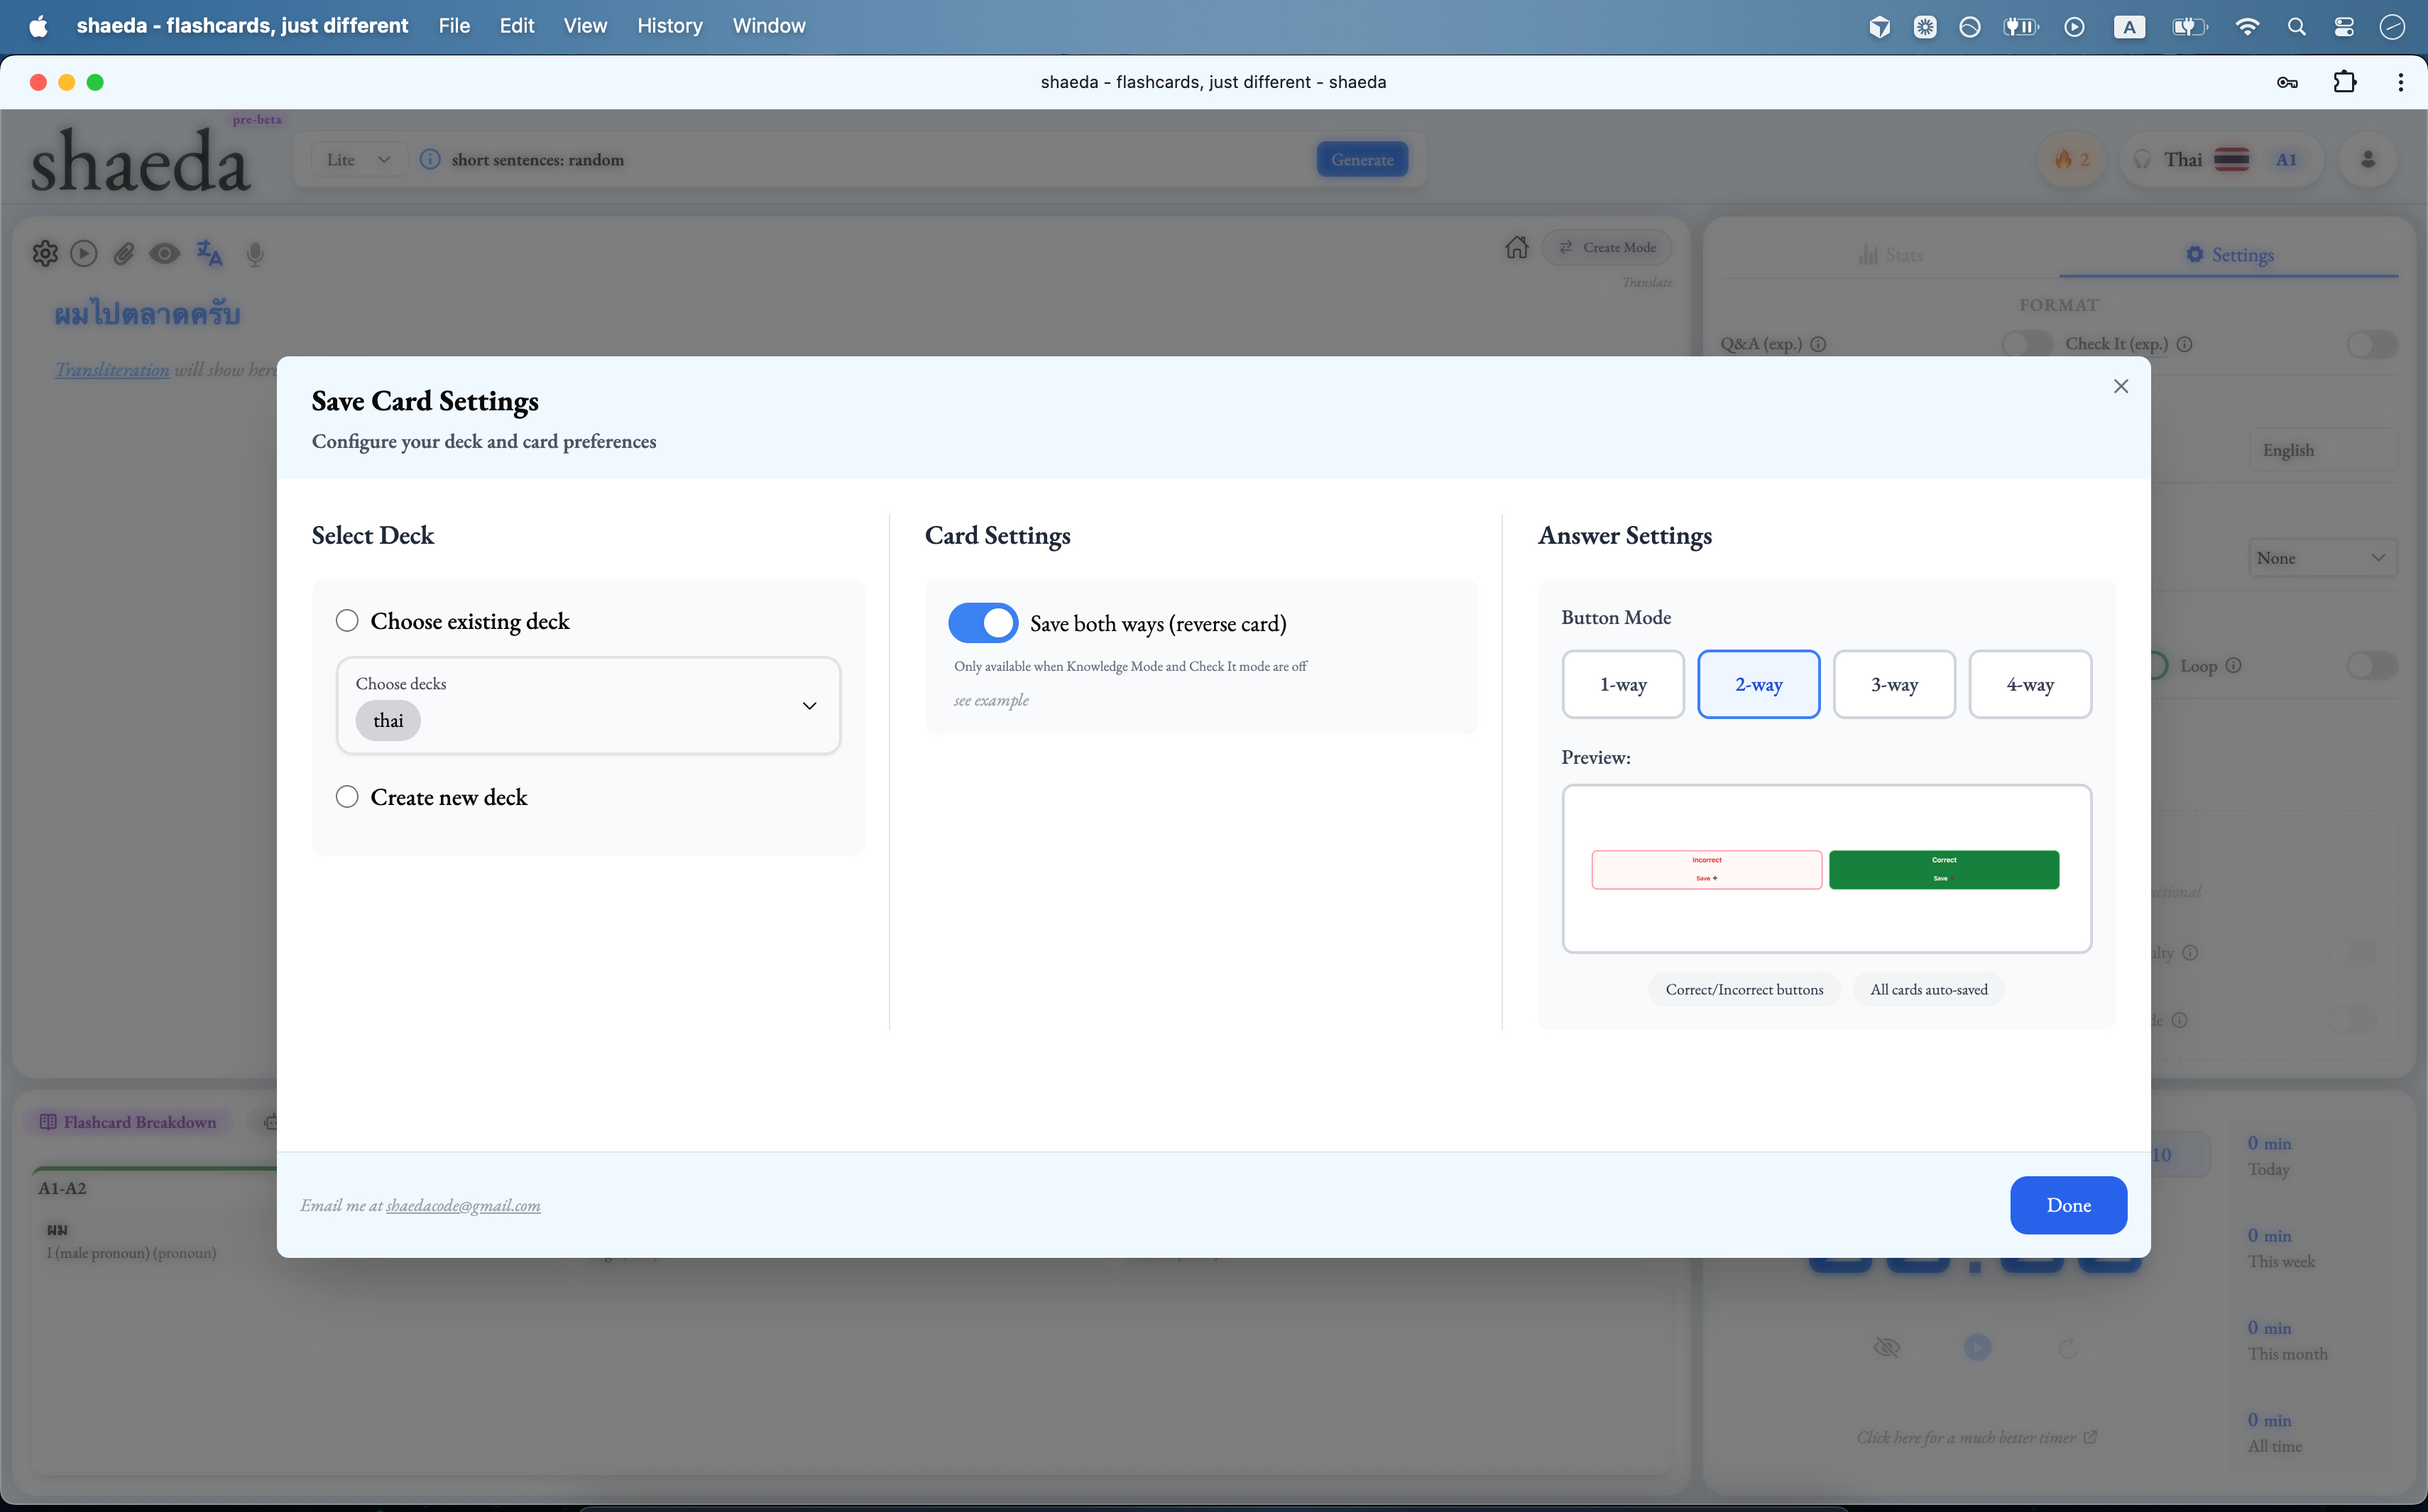Click the home icon beside Create Mode
The width and height of the screenshot is (2428, 1512).
(1516, 247)
